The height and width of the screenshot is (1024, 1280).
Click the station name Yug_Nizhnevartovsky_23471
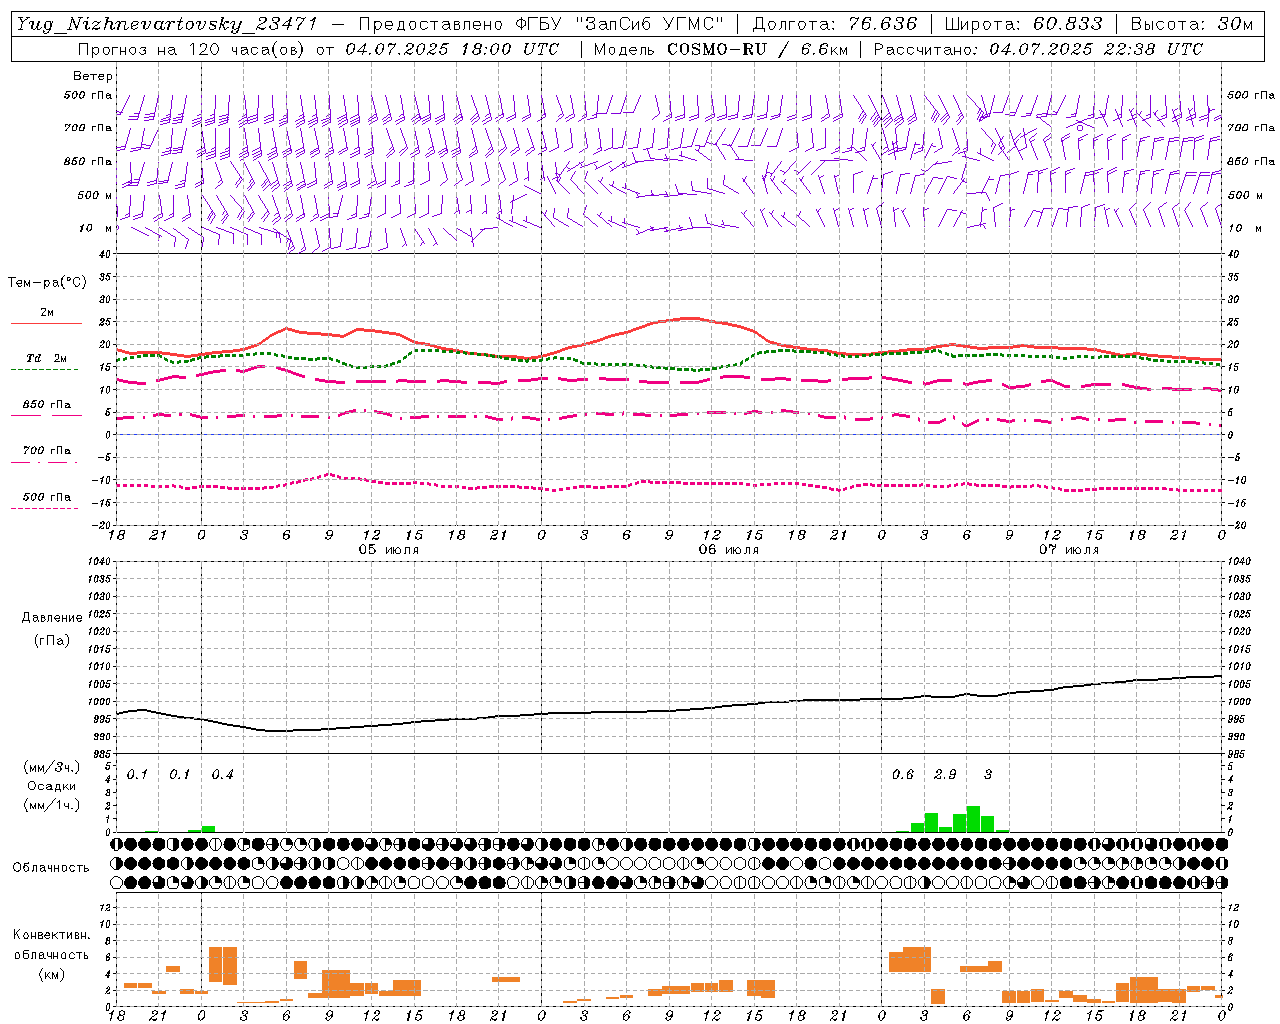tap(167, 25)
